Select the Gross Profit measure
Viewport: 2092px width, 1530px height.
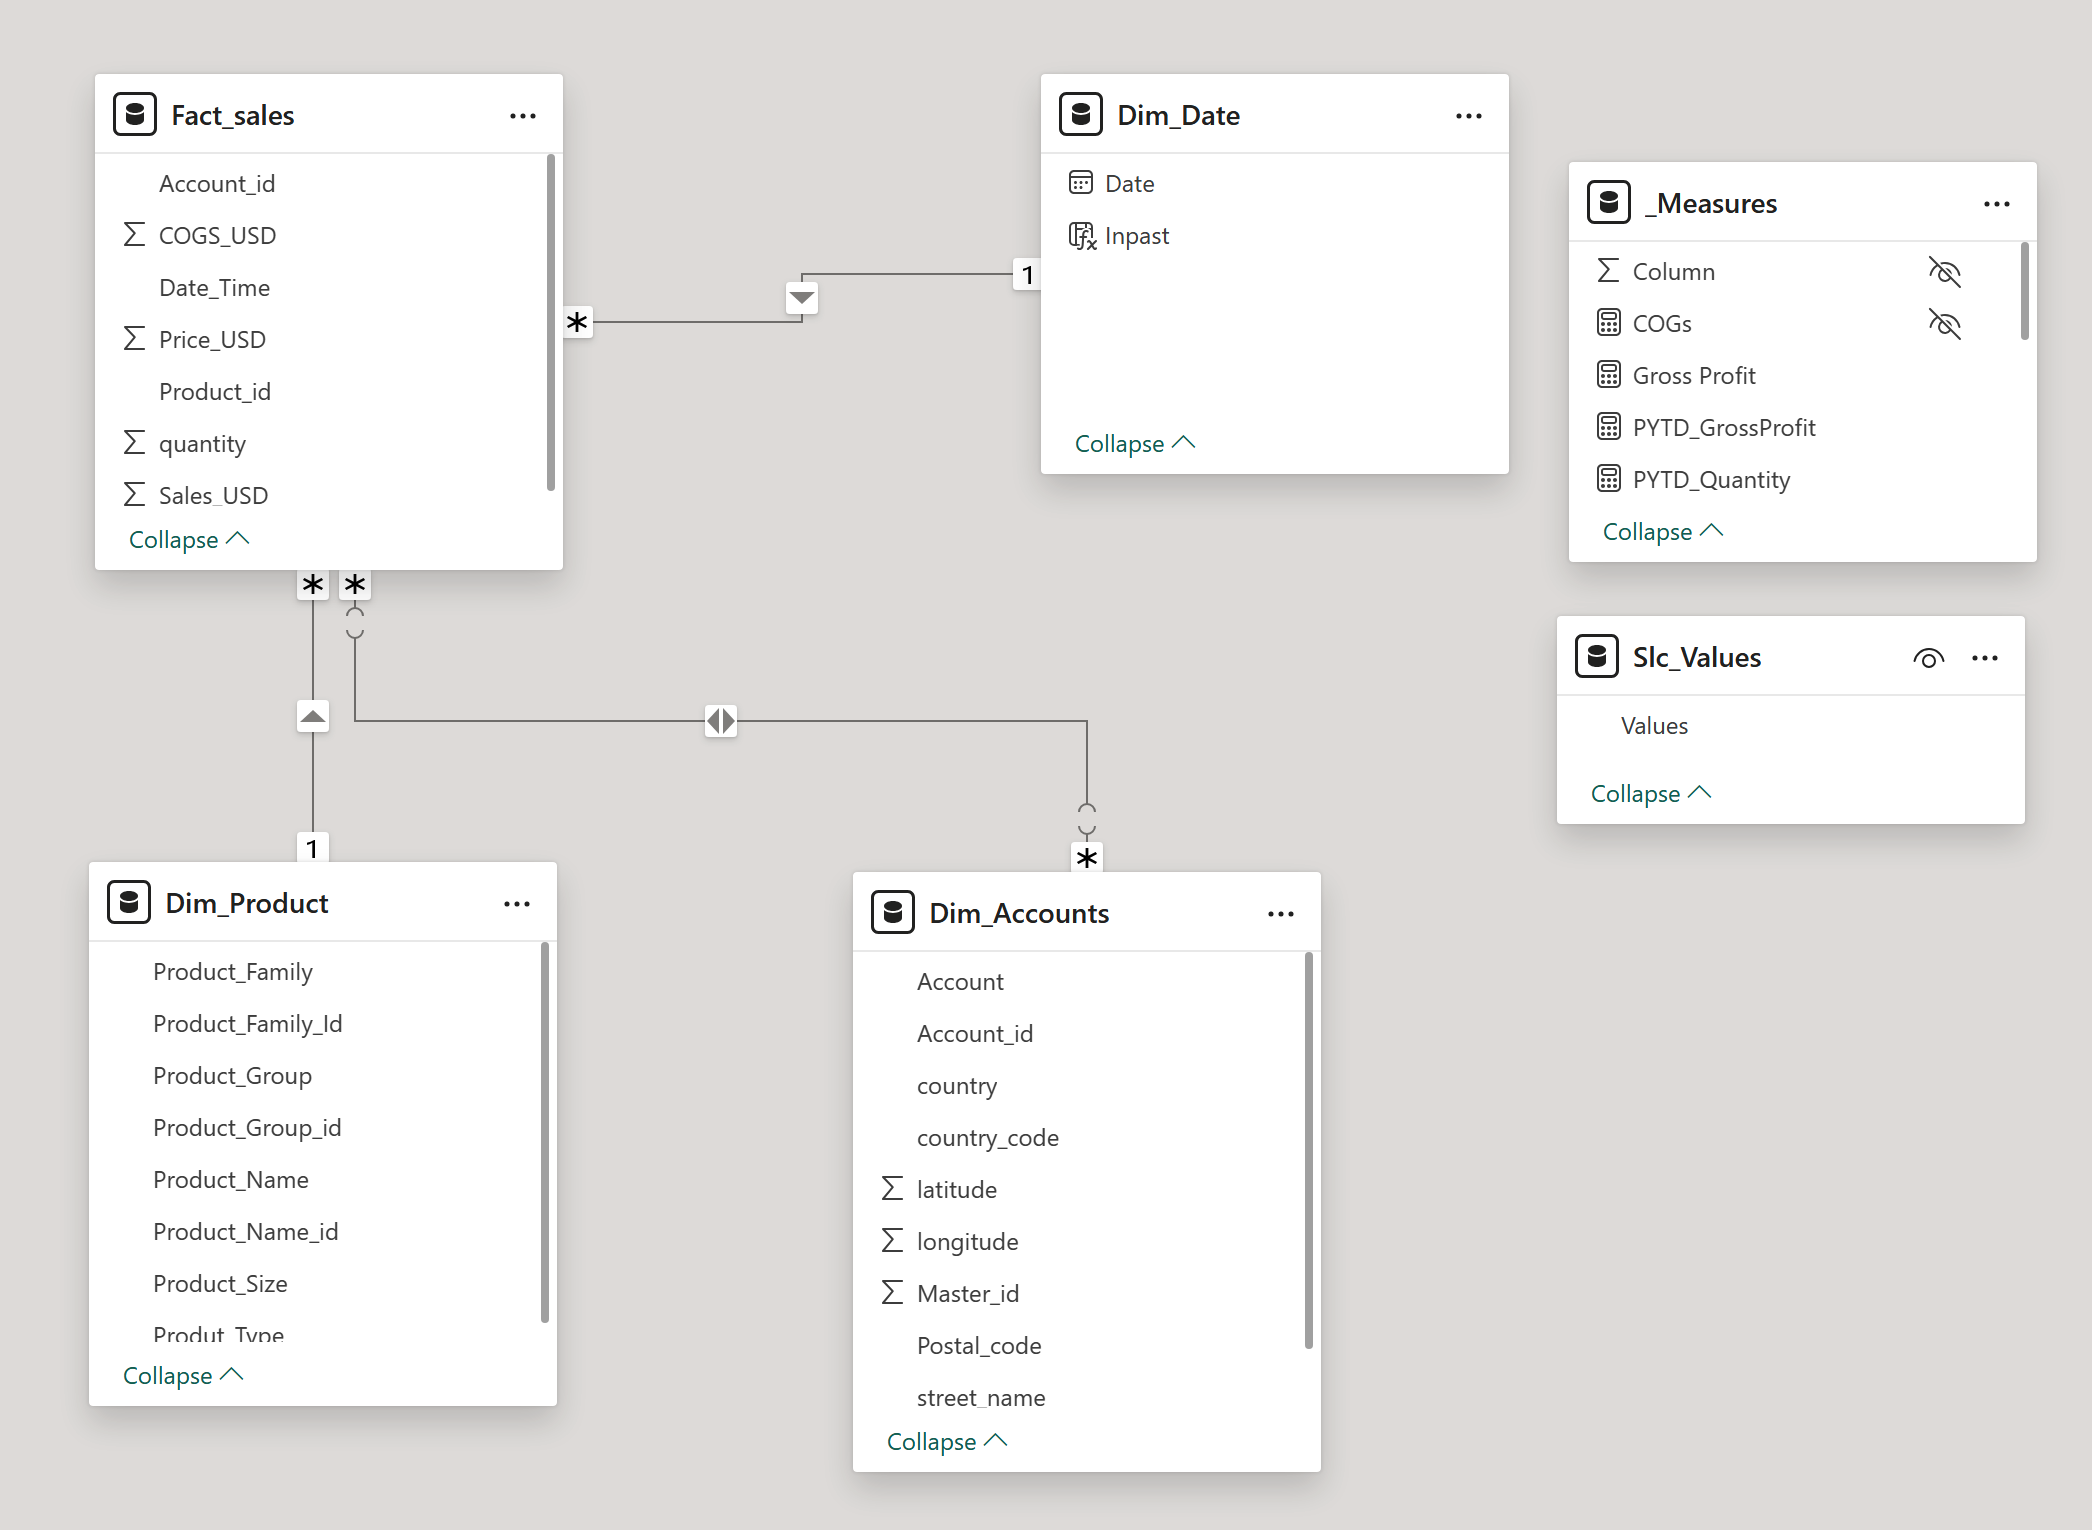1693,376
